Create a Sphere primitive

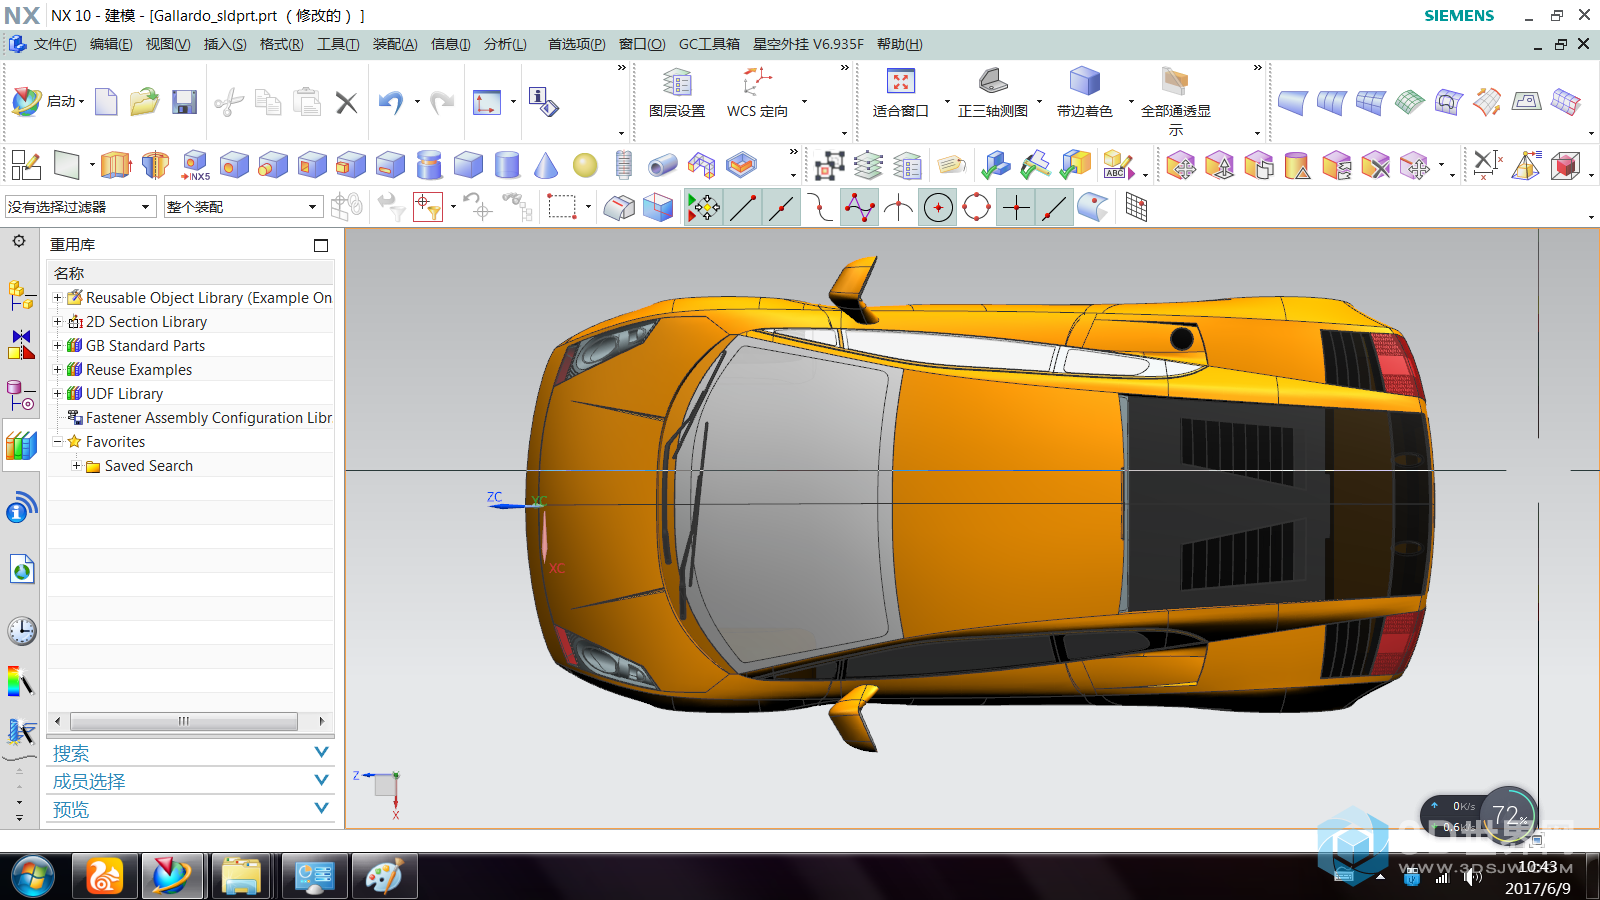[585, 165]
